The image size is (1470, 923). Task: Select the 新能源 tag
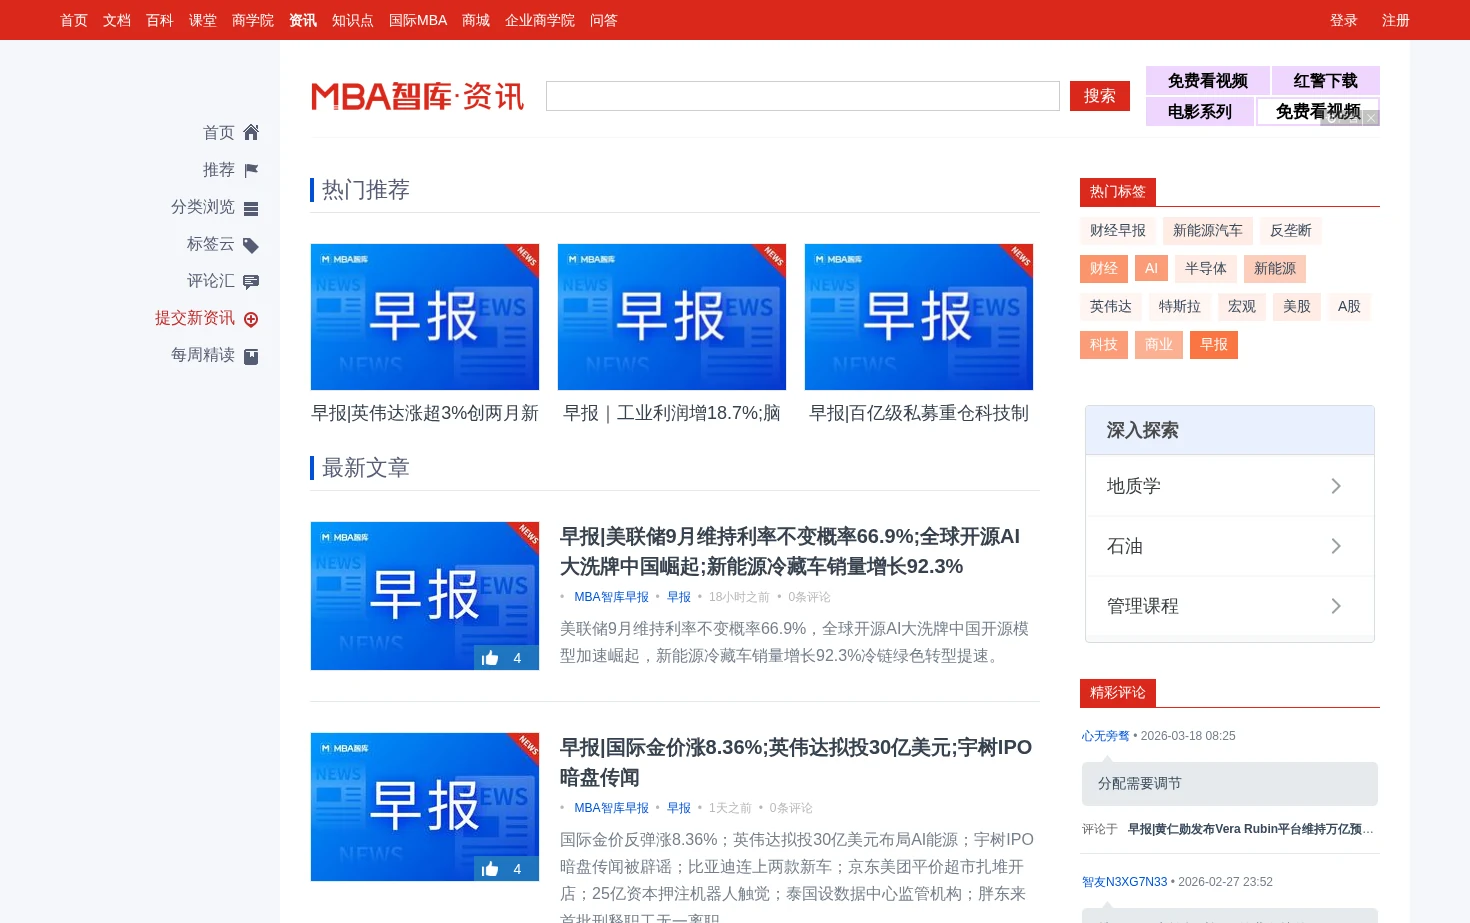click(1275, 269)
